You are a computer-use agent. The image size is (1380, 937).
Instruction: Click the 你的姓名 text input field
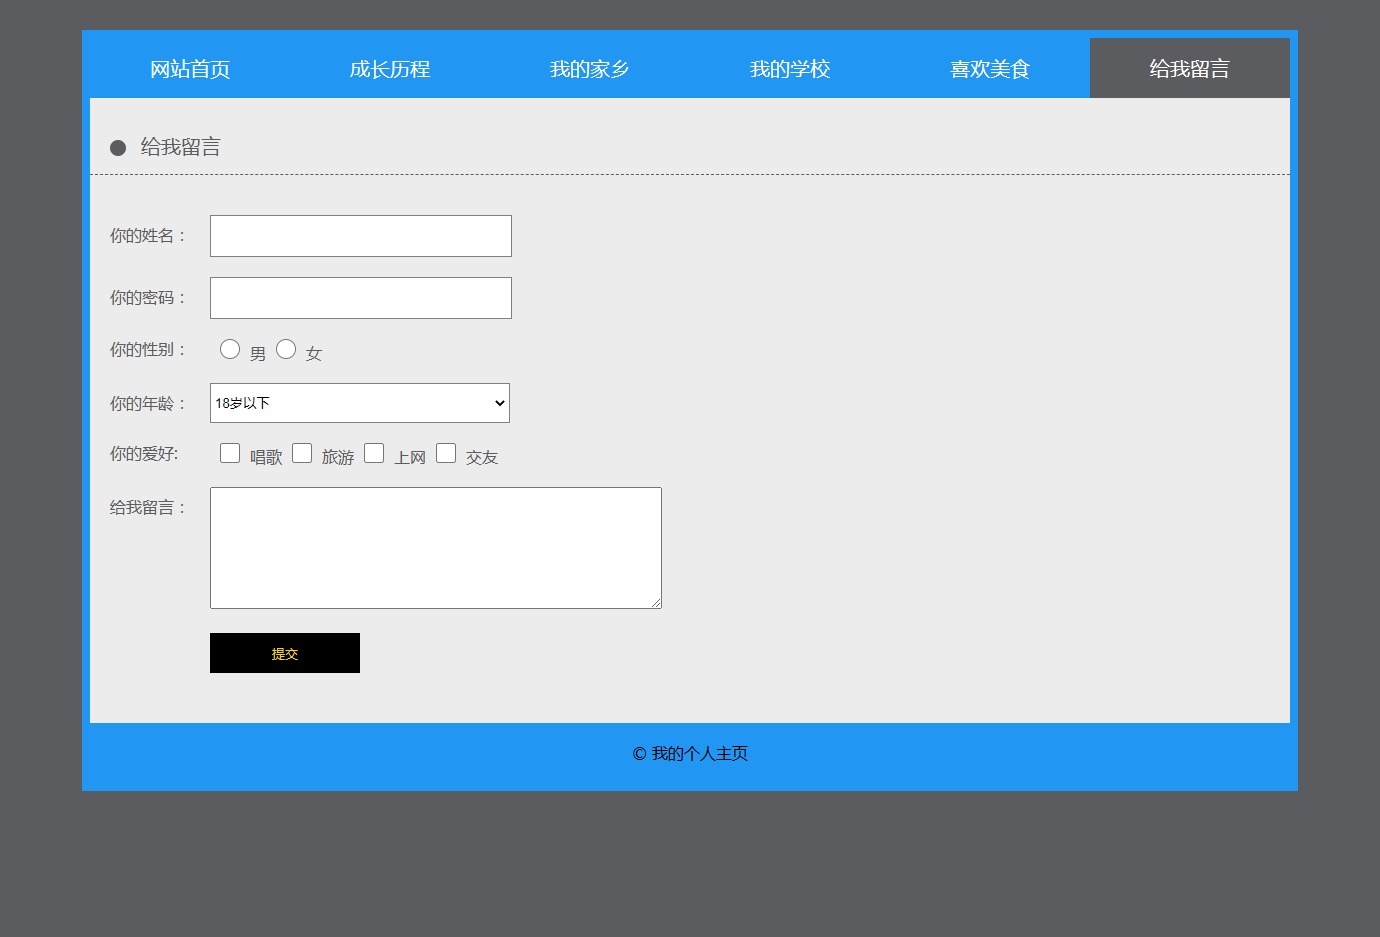click(x=360, y=236)
